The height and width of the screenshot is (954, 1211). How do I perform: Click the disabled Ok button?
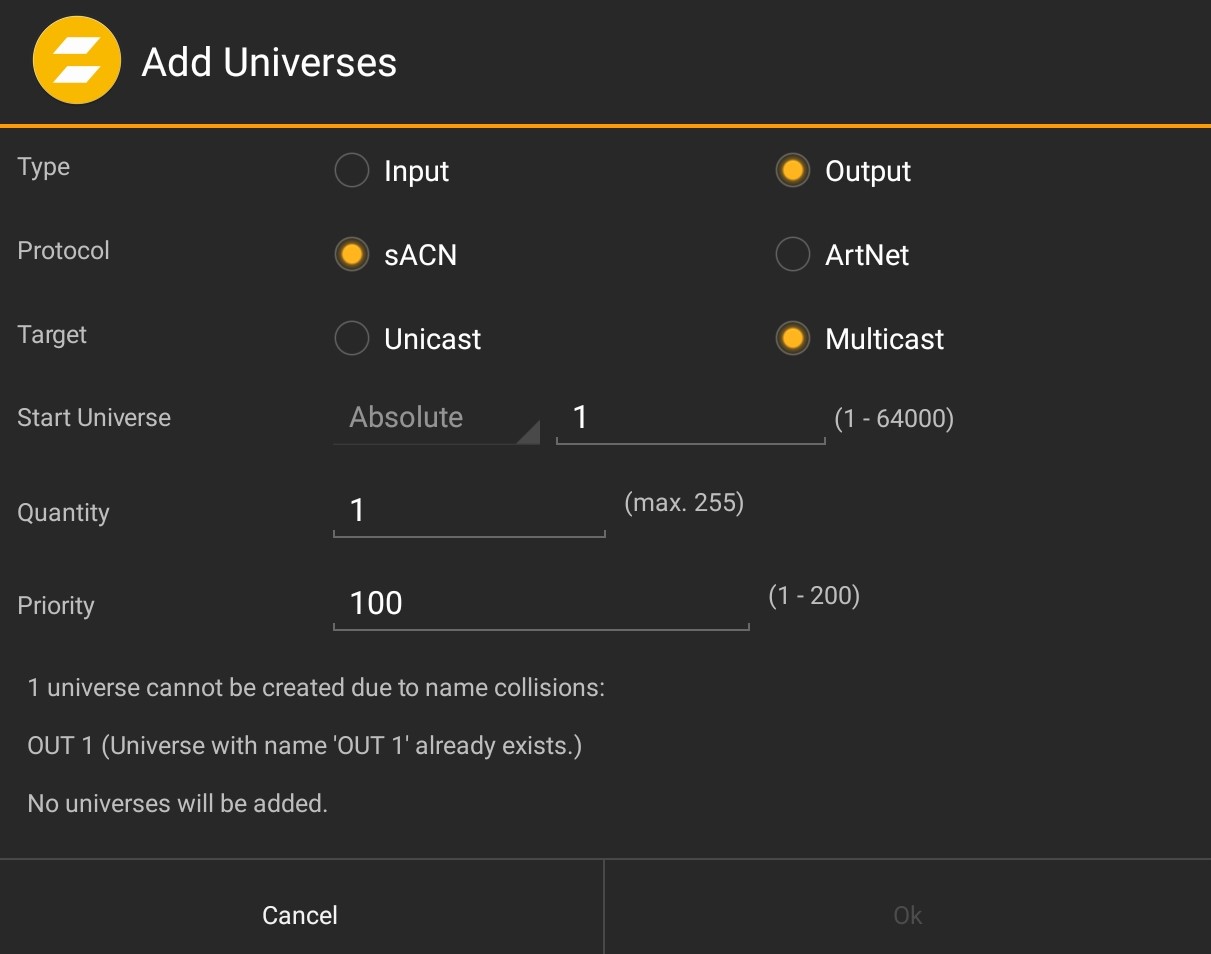coord(906,914)
